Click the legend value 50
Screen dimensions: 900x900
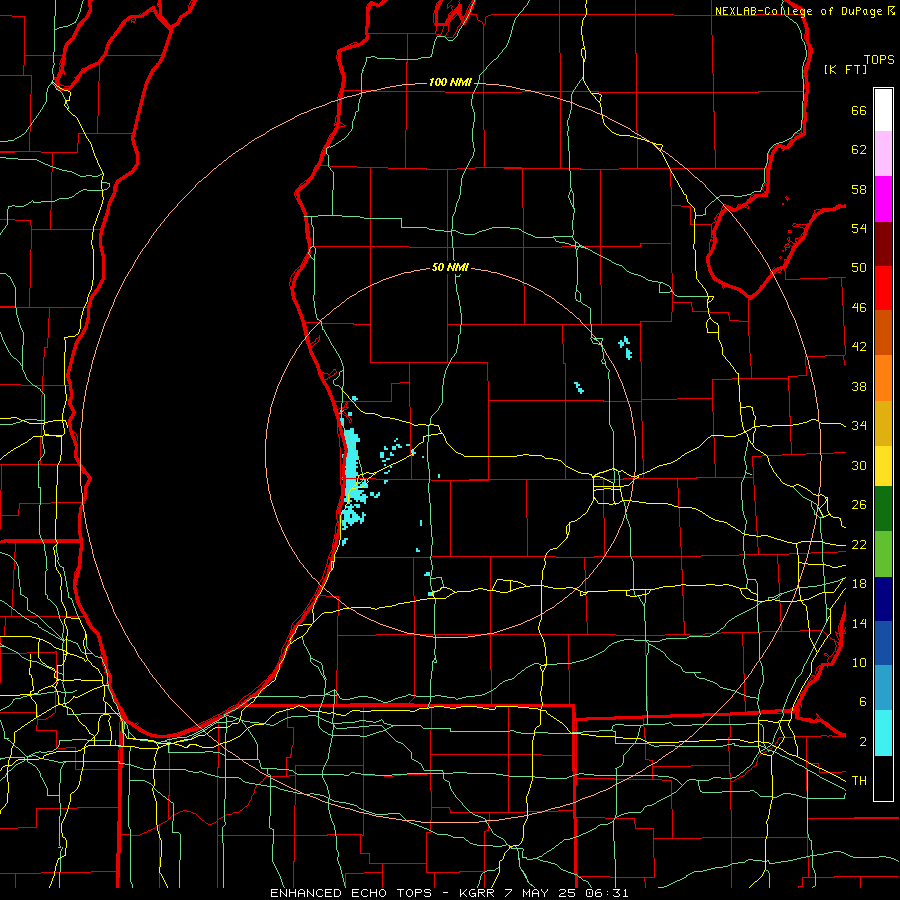coord(859,268)
